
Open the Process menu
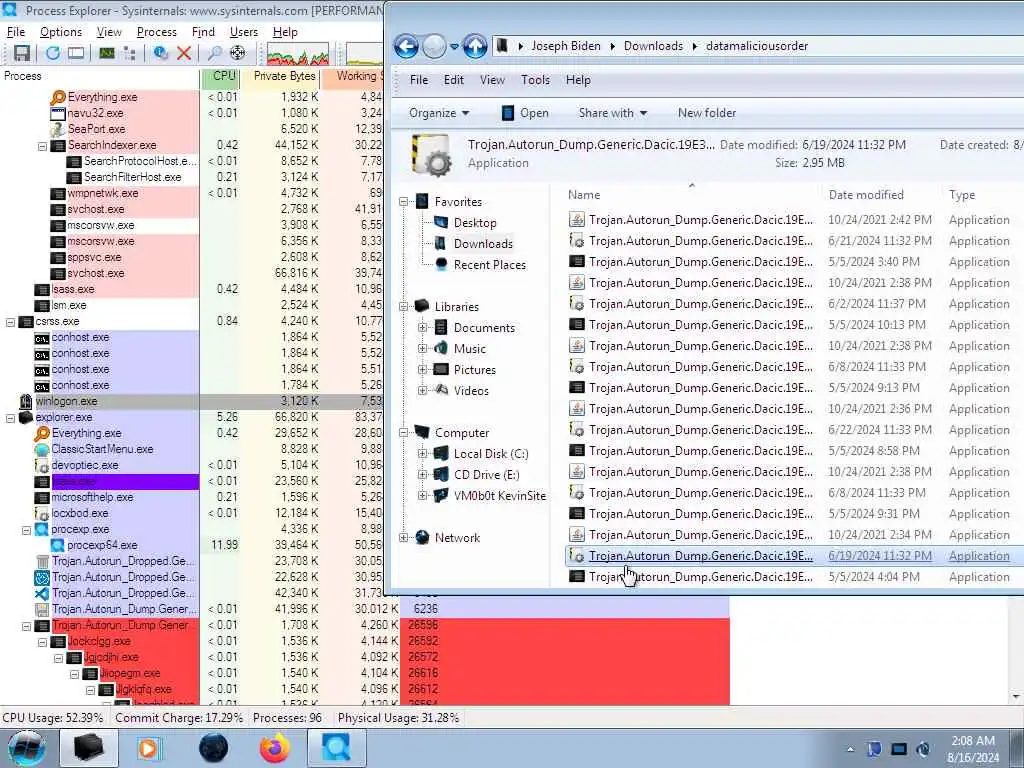pos(157,31)
